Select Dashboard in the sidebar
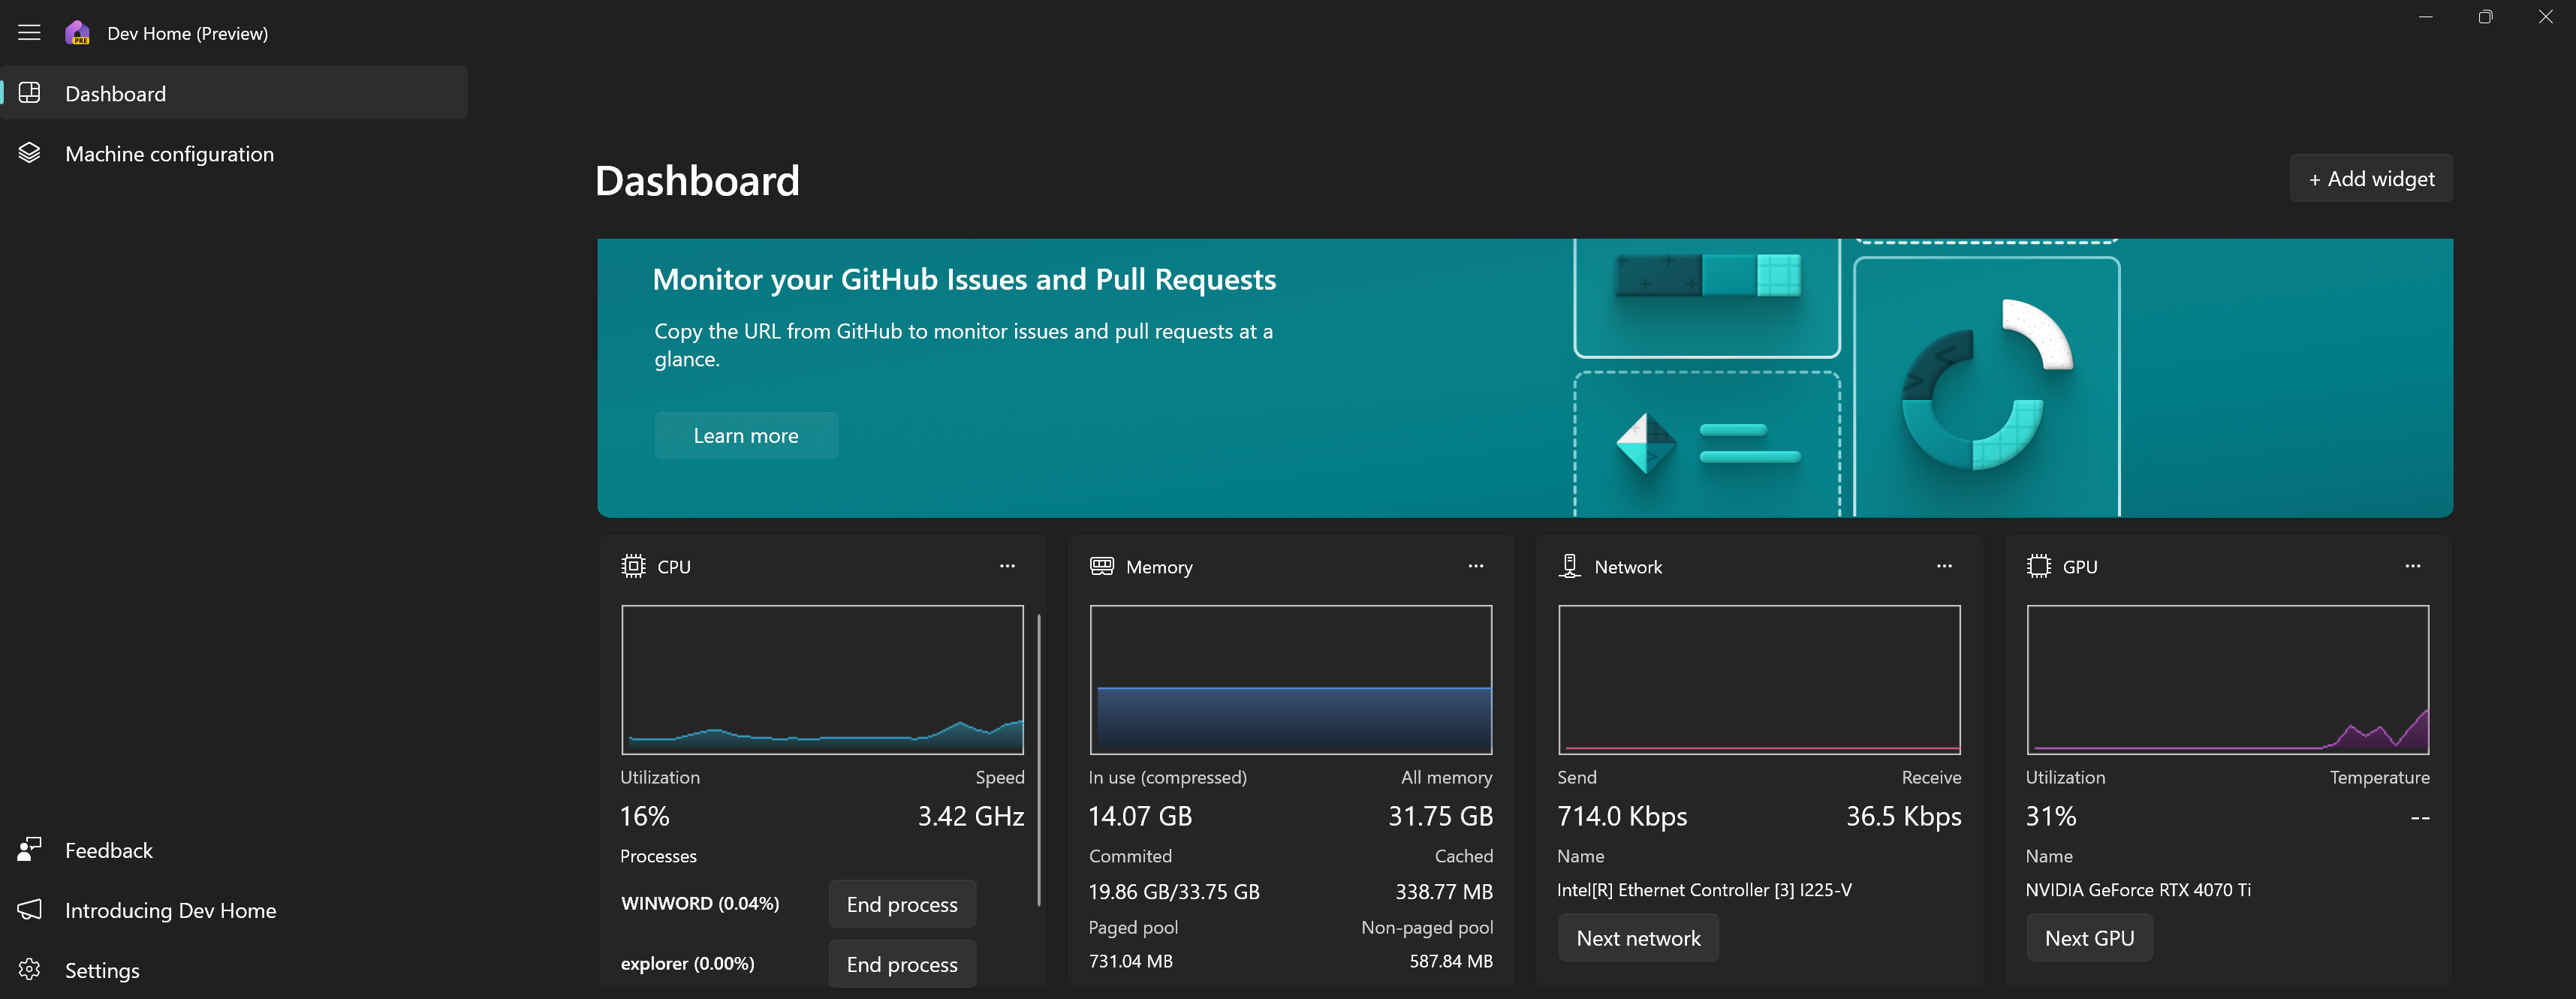This screenshot has height=999, width=2576. click(115, 93)
